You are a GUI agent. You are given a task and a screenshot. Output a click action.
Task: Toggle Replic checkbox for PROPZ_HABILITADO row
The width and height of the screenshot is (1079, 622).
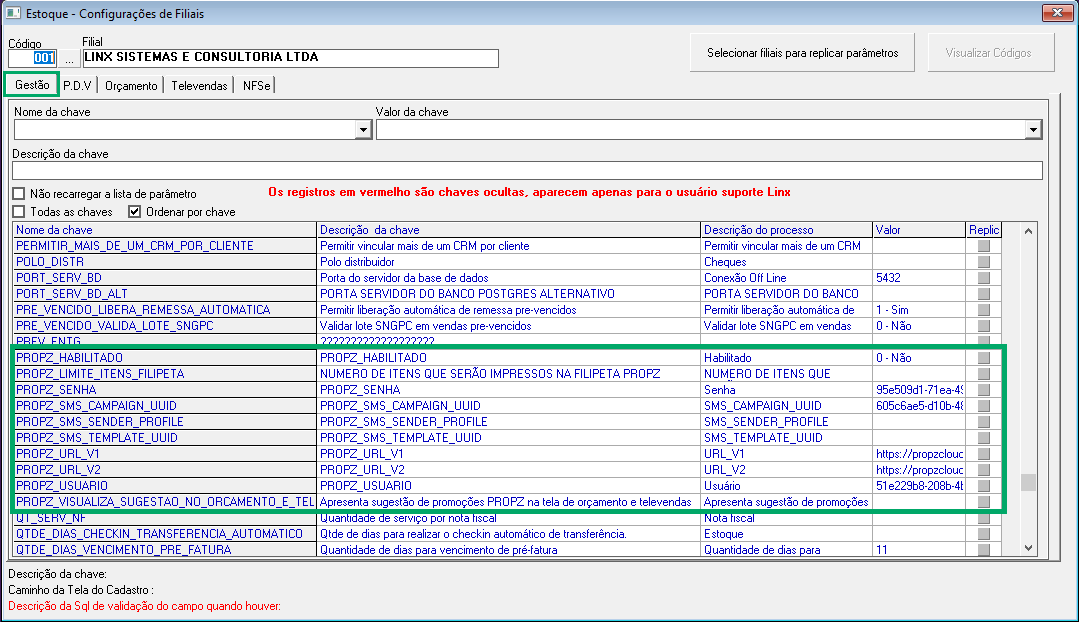tap(983, 358)
